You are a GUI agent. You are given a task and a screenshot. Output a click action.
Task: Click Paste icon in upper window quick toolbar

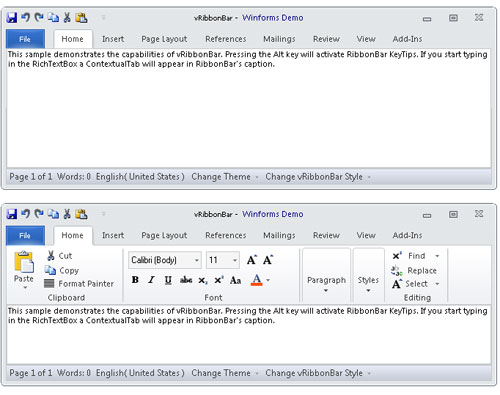[x=81, y=18]
